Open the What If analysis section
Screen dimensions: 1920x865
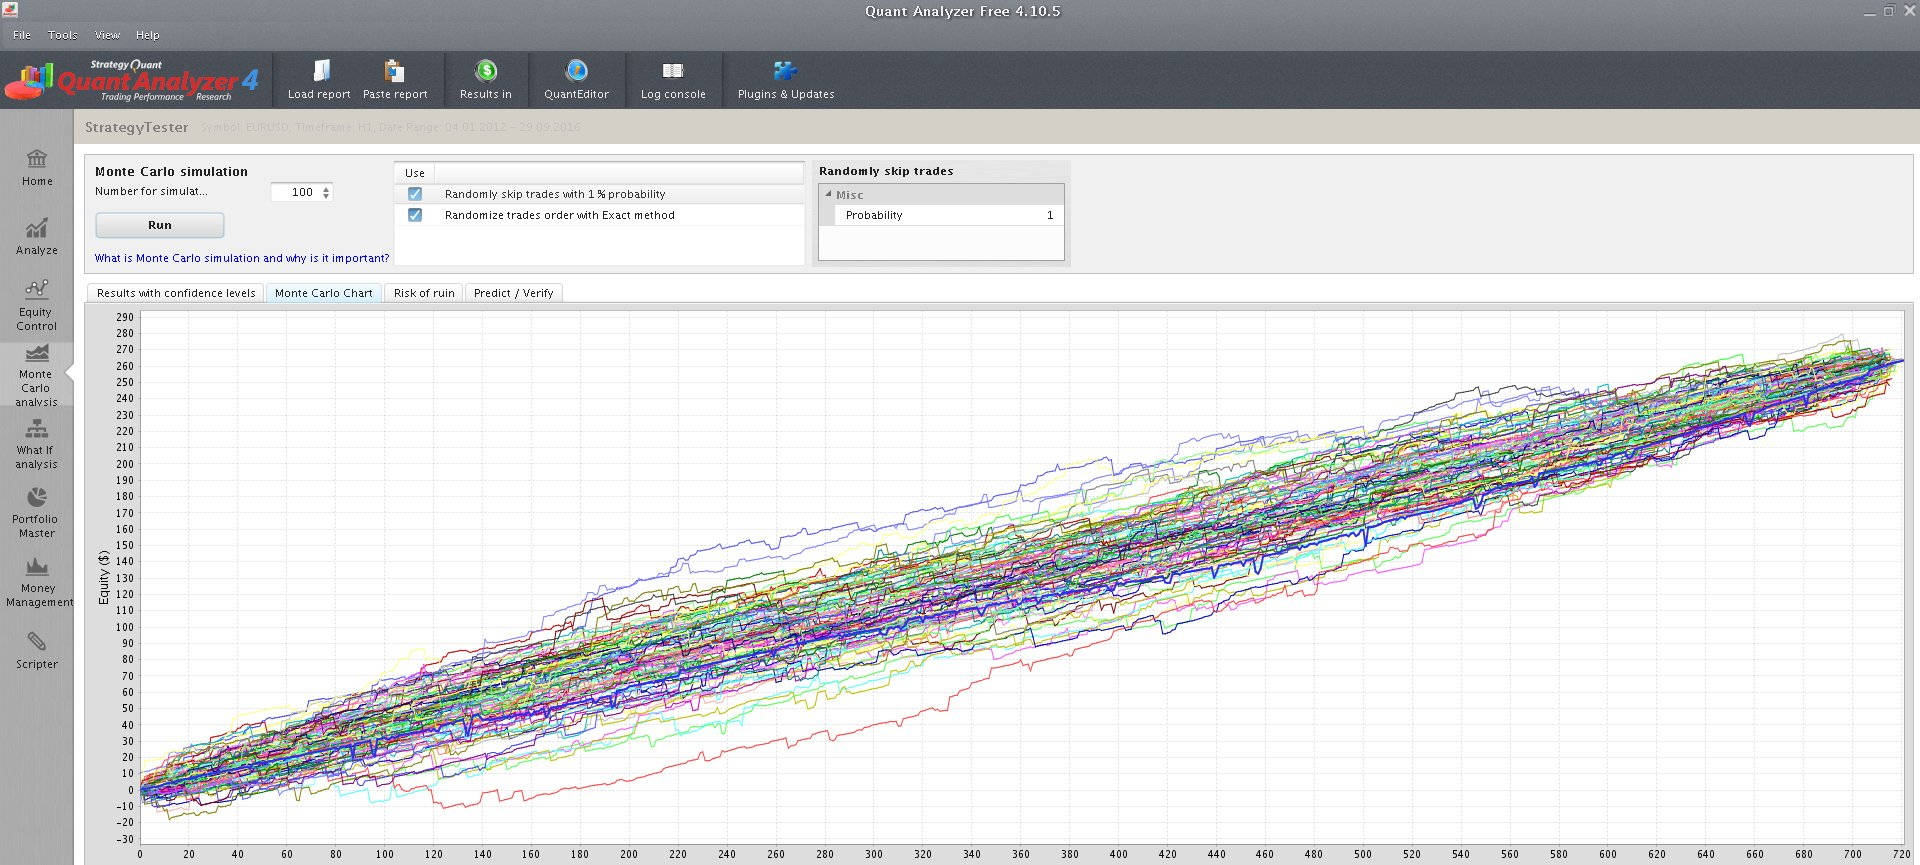click(x=37, y=443)
